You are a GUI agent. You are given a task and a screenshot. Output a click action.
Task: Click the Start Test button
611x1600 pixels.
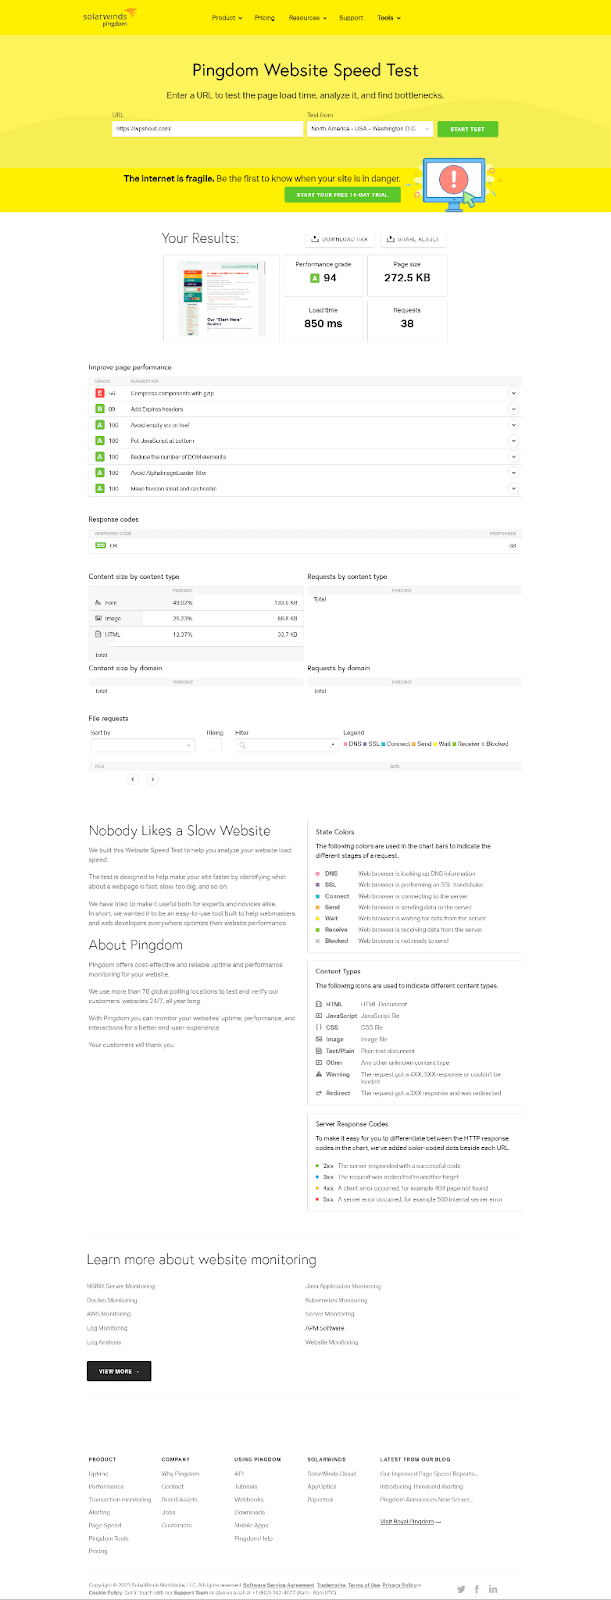[467, 129]
